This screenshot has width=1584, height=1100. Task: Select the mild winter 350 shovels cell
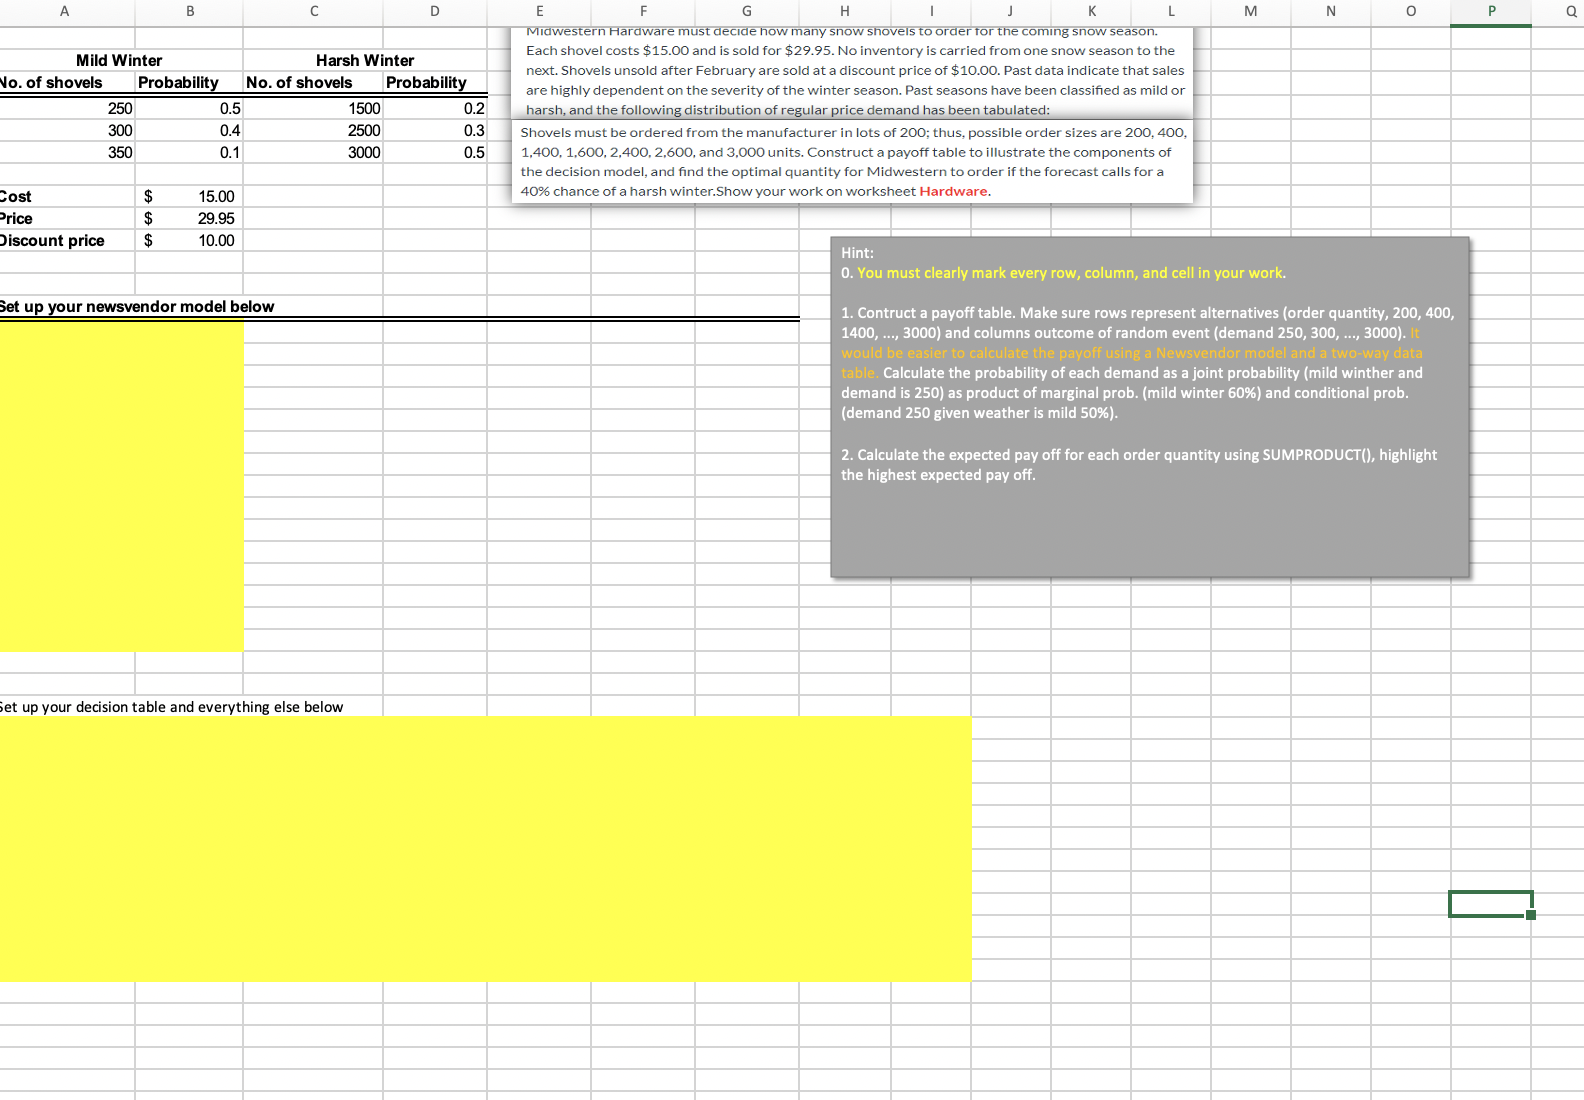(67, 152)
